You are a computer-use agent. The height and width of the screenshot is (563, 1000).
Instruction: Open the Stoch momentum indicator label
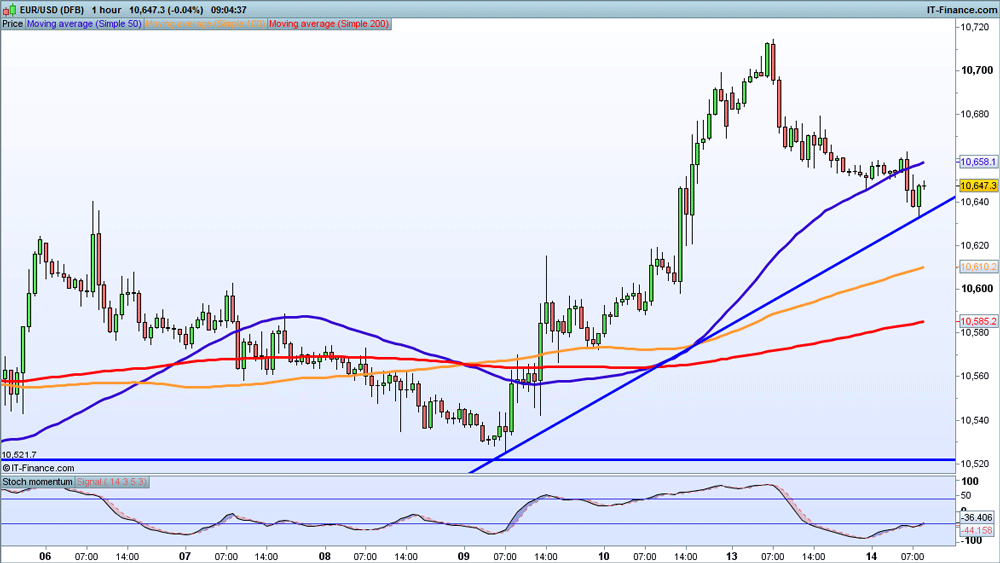tap(38, 482)
